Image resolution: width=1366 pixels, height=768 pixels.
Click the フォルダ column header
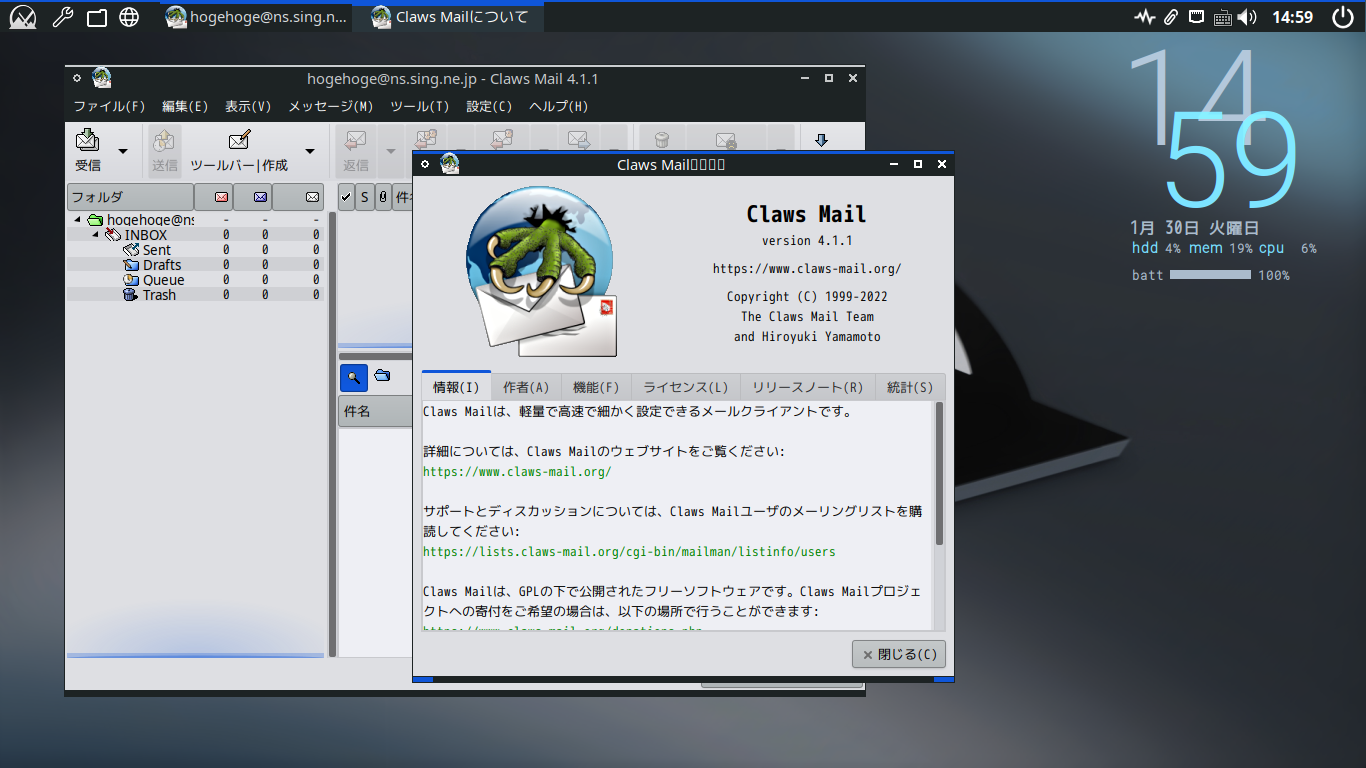coord(130,197)
